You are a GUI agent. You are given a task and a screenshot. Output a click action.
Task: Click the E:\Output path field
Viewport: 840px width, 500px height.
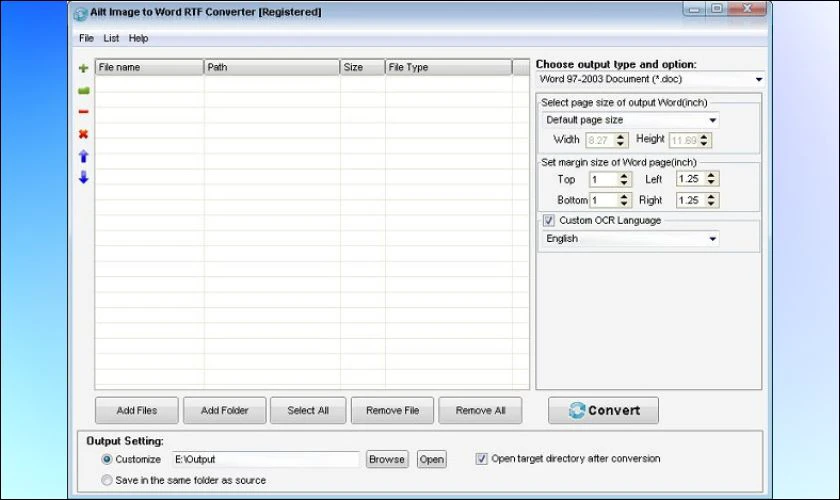pyautogui.click(x=266, y=459)
